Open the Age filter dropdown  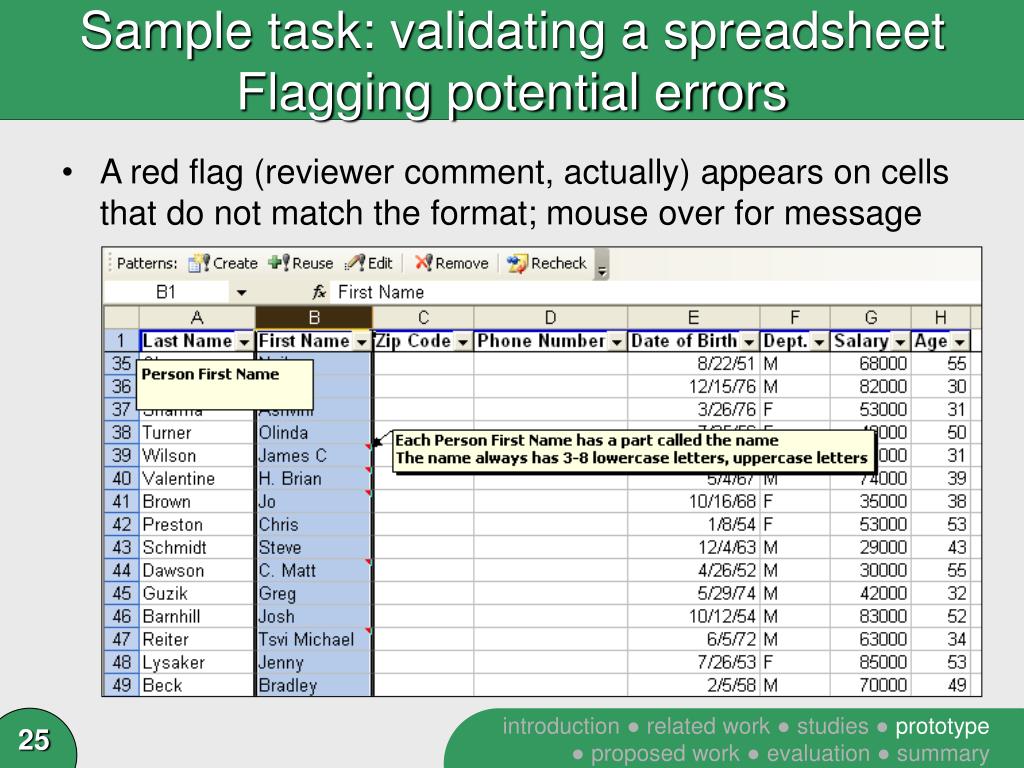pos(959,342)
